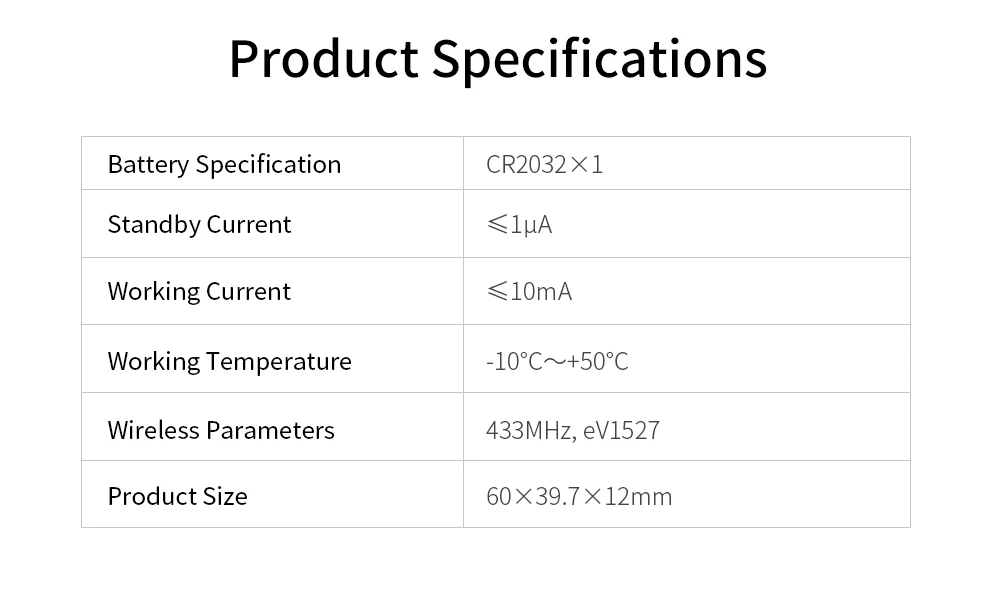Click the ≤10mA working current value
Screen dimensions: 1000x590
(529, 291)
